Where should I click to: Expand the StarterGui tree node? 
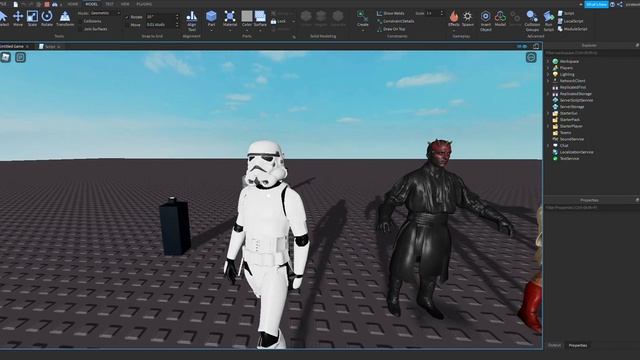(548, 113)
